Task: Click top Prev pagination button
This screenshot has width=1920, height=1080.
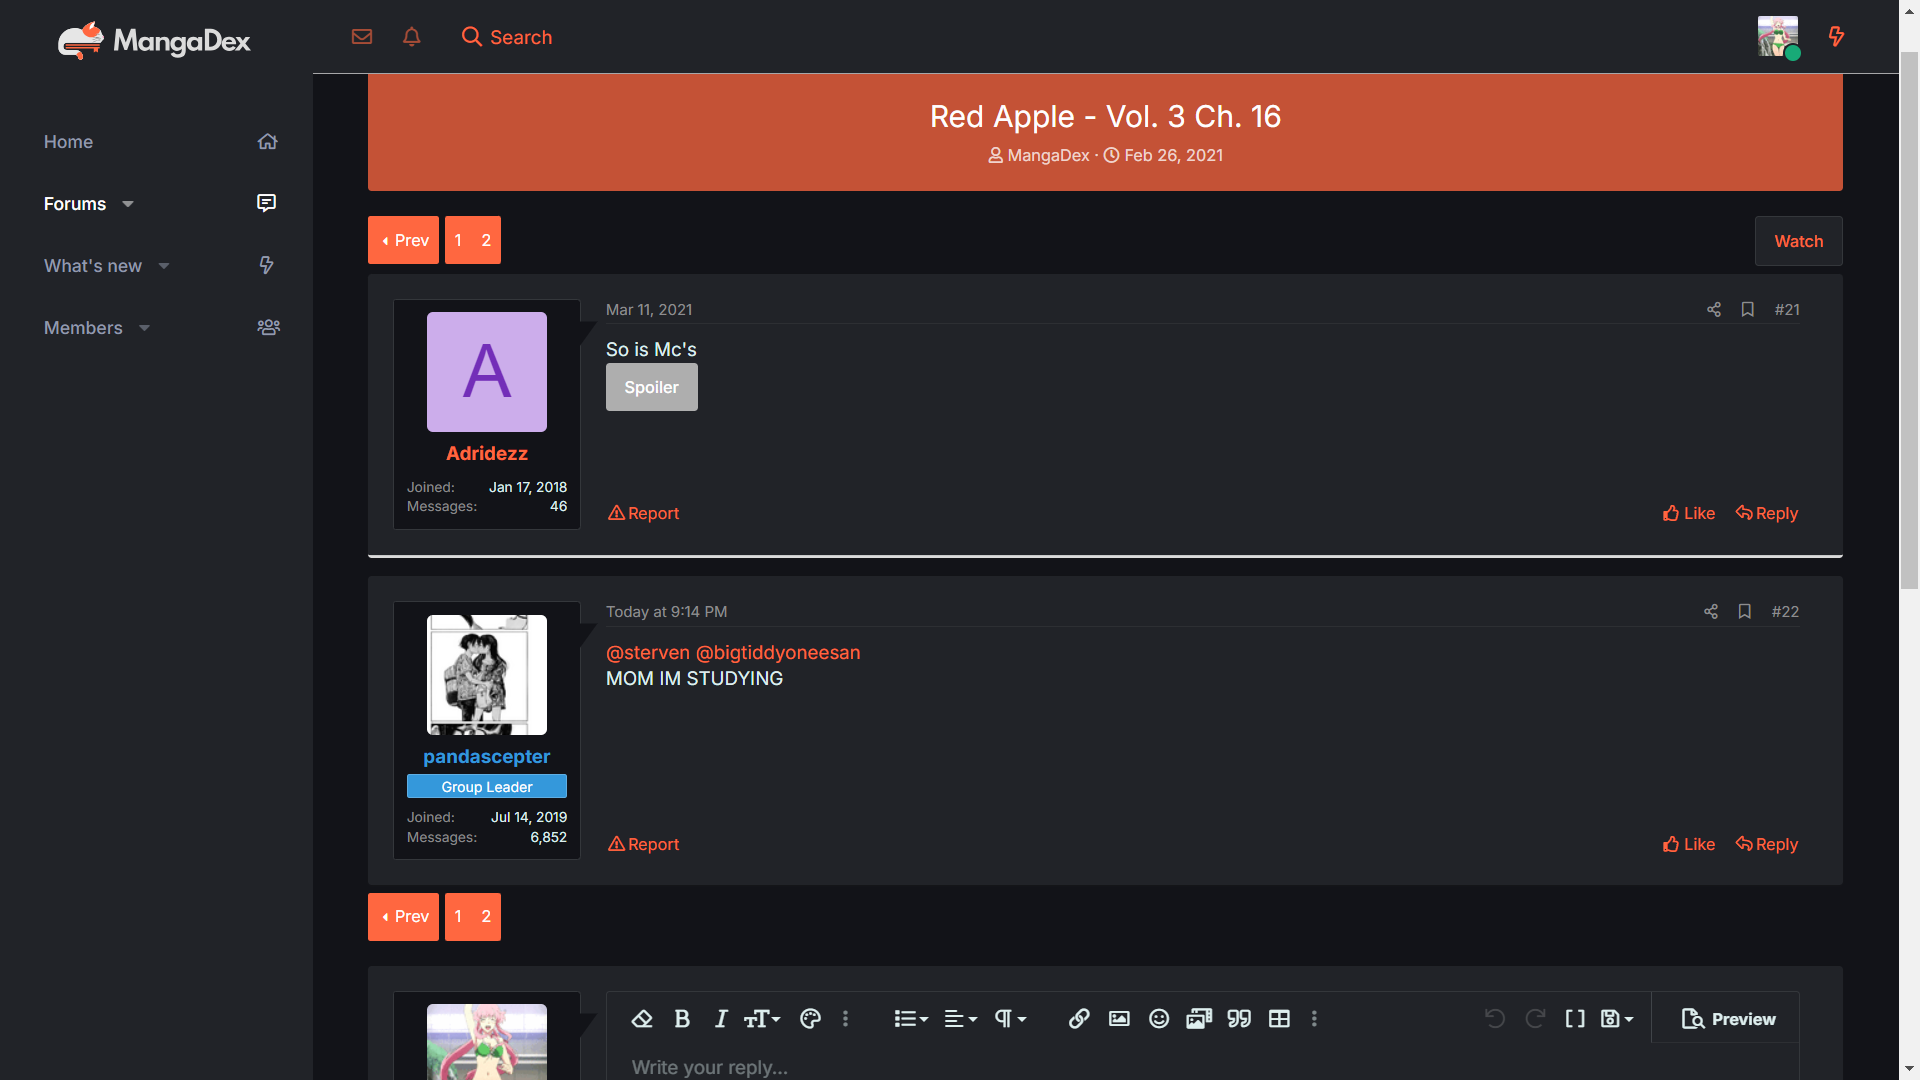Action: point(403,240)
